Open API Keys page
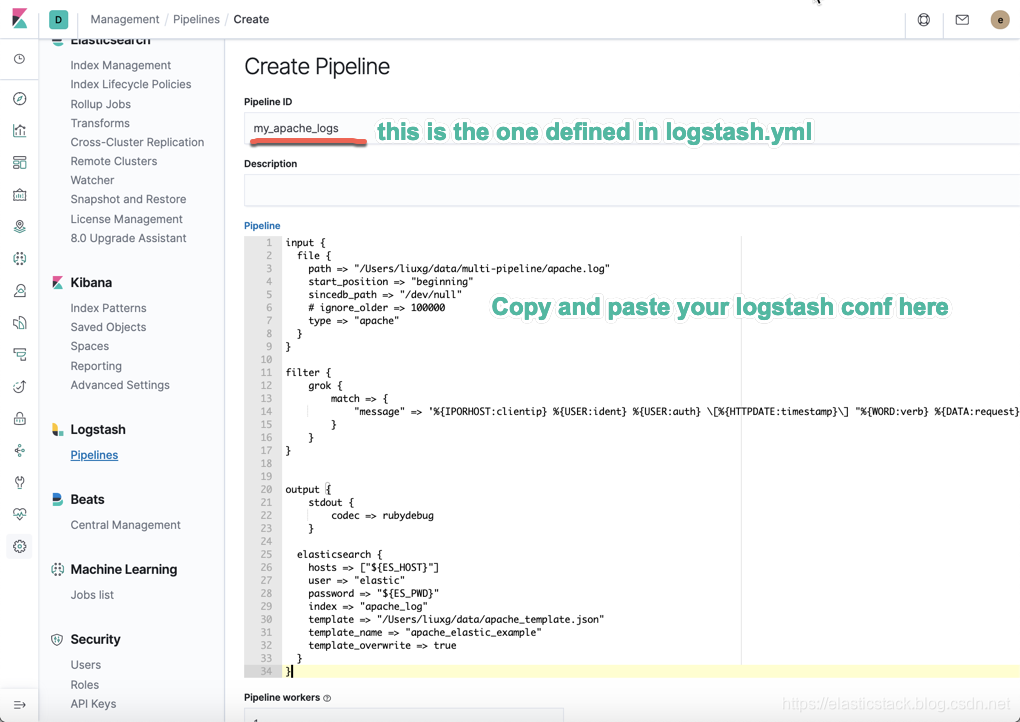The image size is (1020, 722). [x=94, y=704]
